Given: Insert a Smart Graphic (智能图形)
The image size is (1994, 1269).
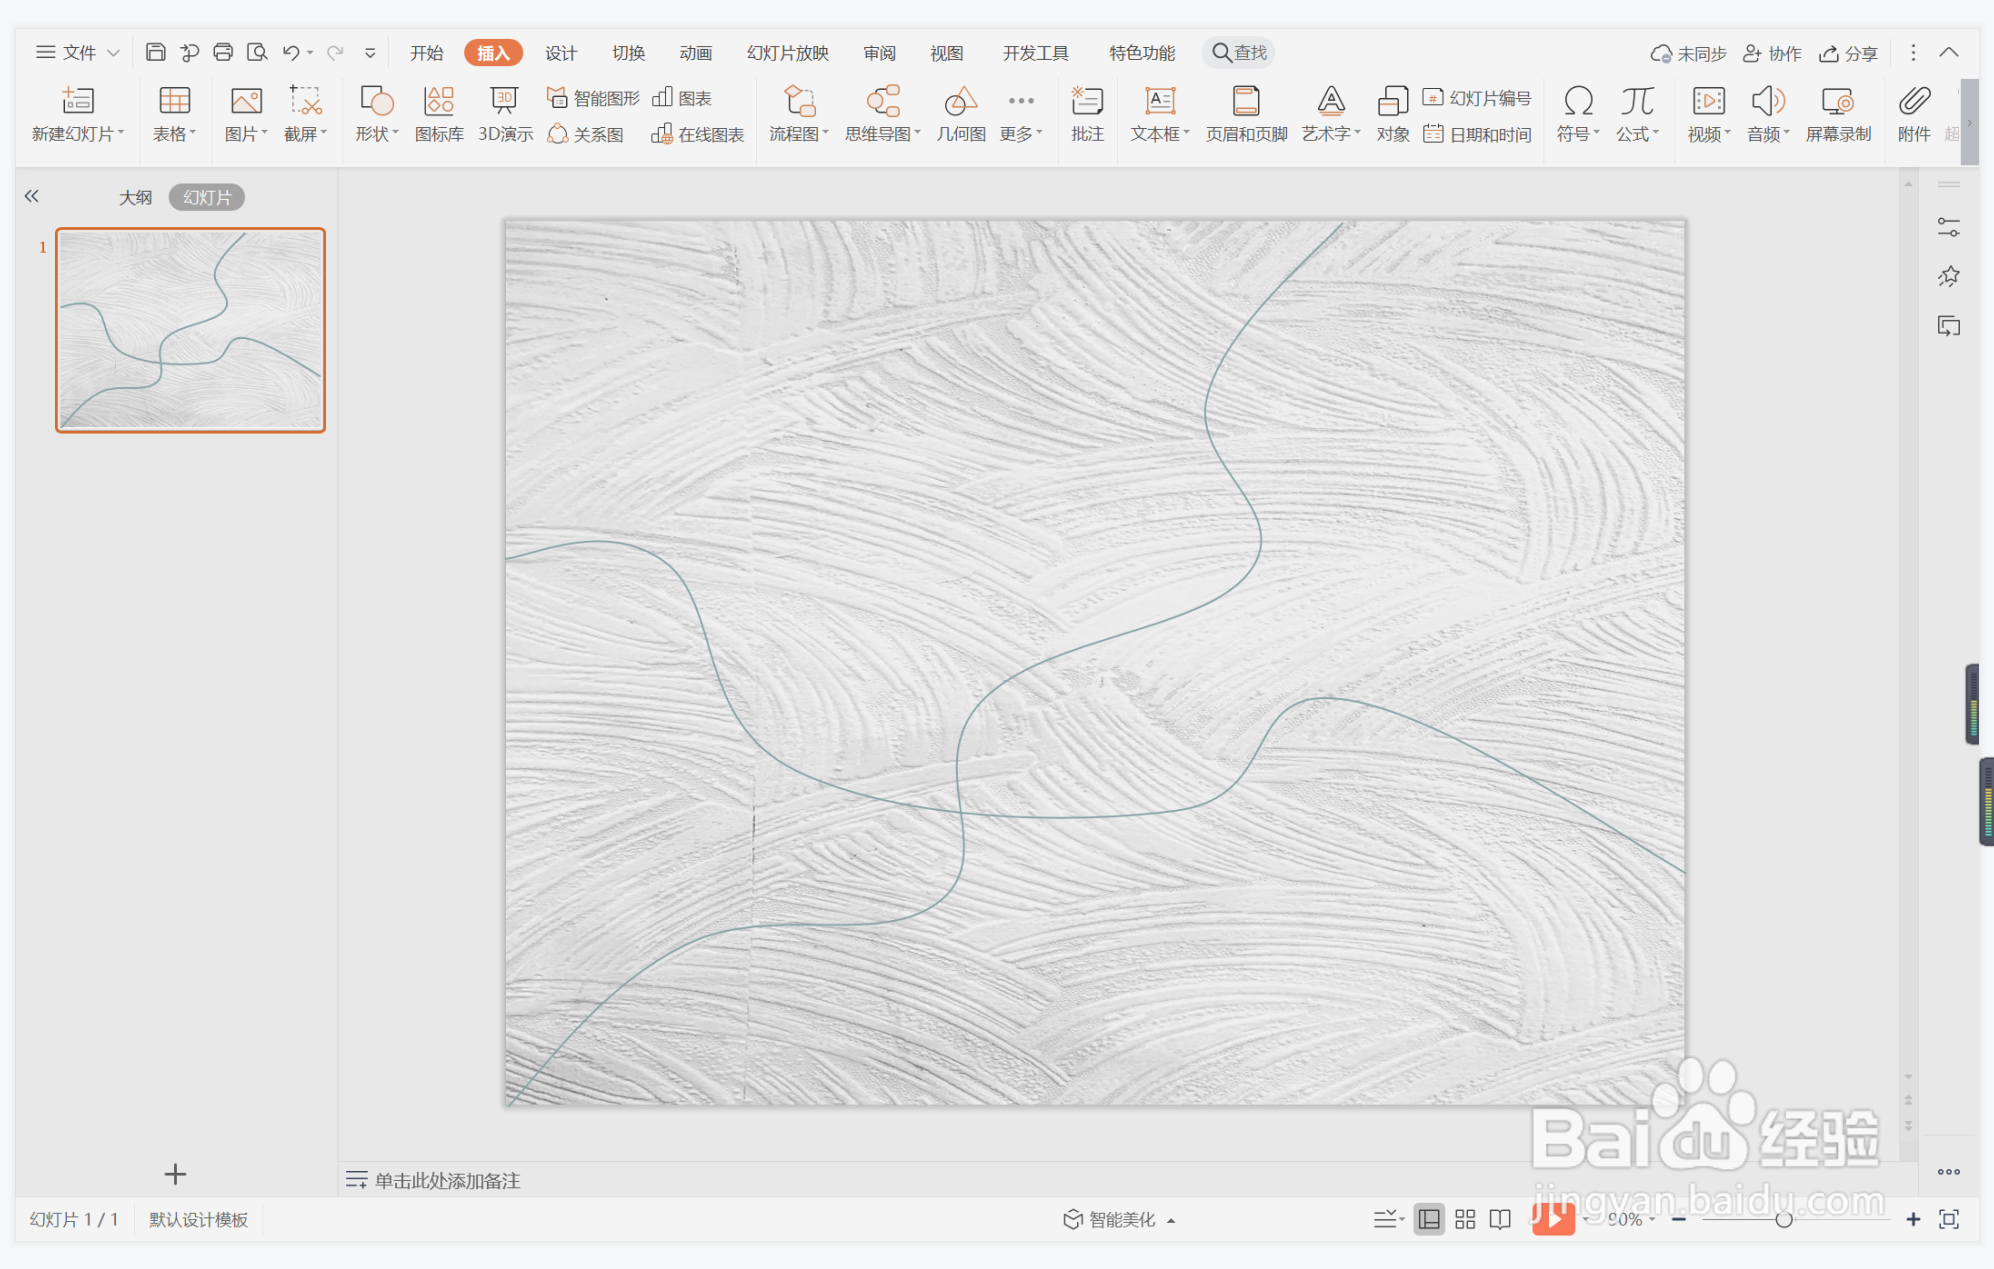Looking at the screenshot, I should coord(593,98).
